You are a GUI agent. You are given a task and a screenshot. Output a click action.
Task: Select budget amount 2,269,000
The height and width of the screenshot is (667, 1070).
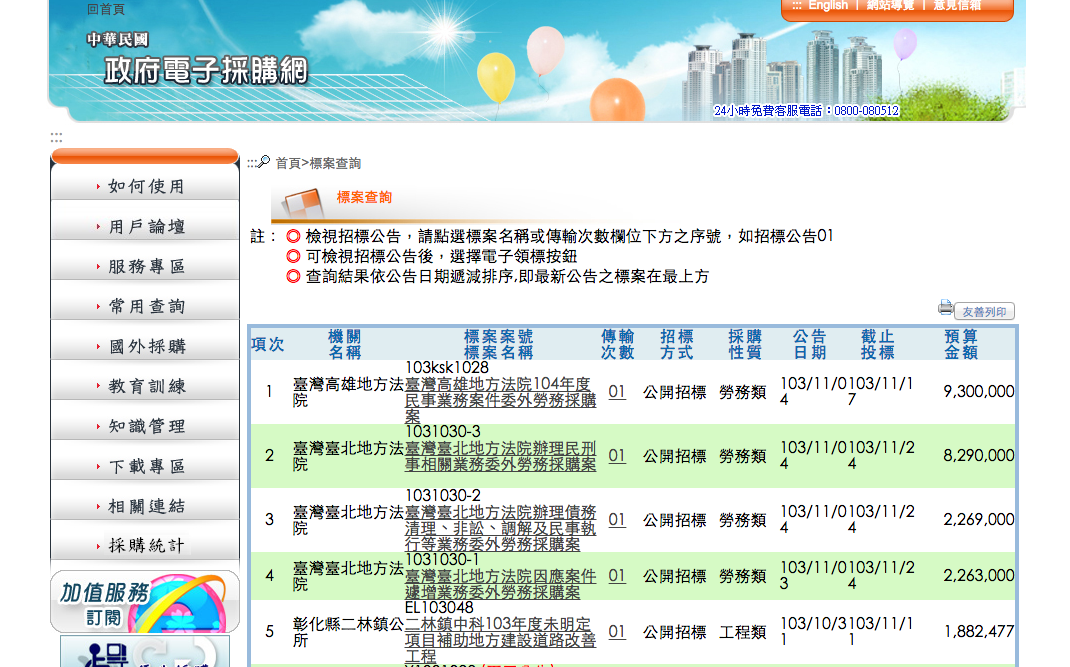[979, 520]
